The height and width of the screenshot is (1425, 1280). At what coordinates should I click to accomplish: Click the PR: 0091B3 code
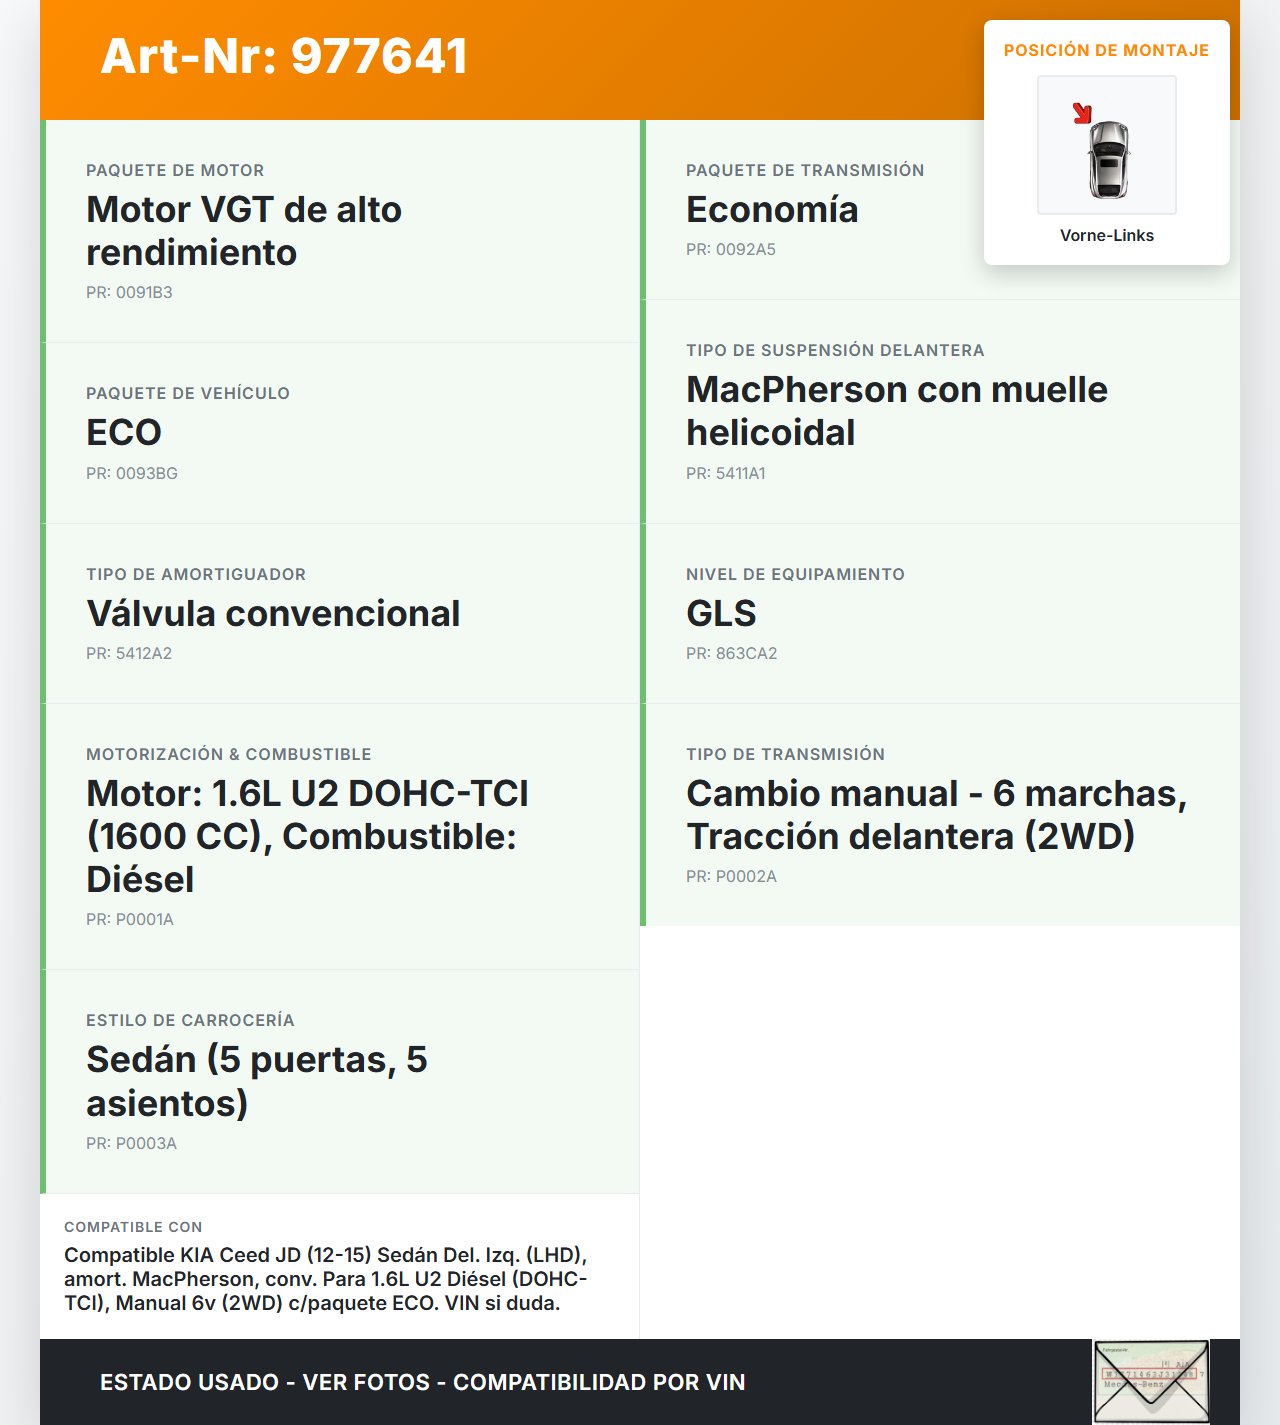click(x=129, y=293)
